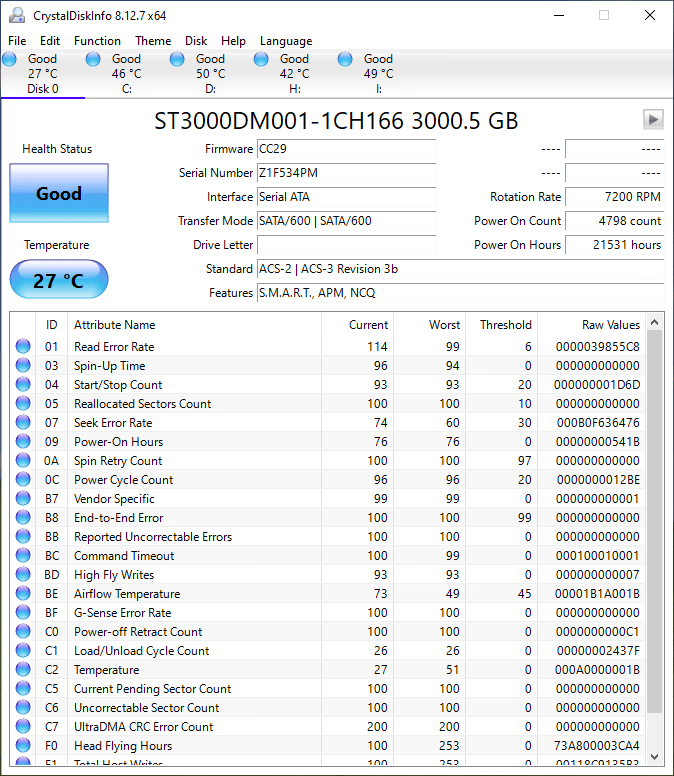Click the ID column header

[x=51, y=325]
